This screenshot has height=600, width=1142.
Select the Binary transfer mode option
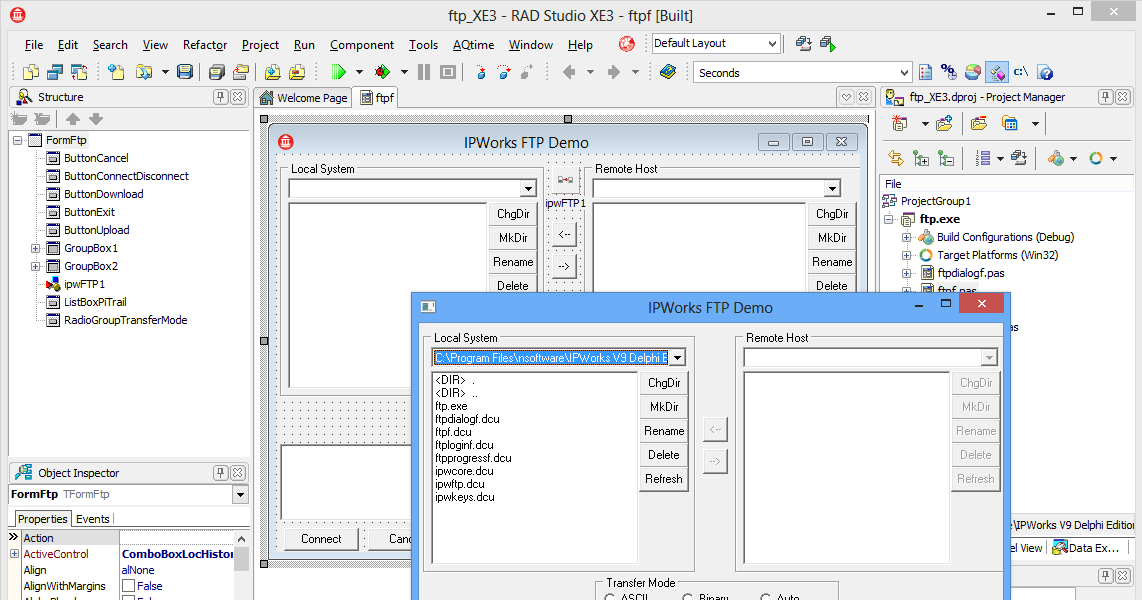688,597
